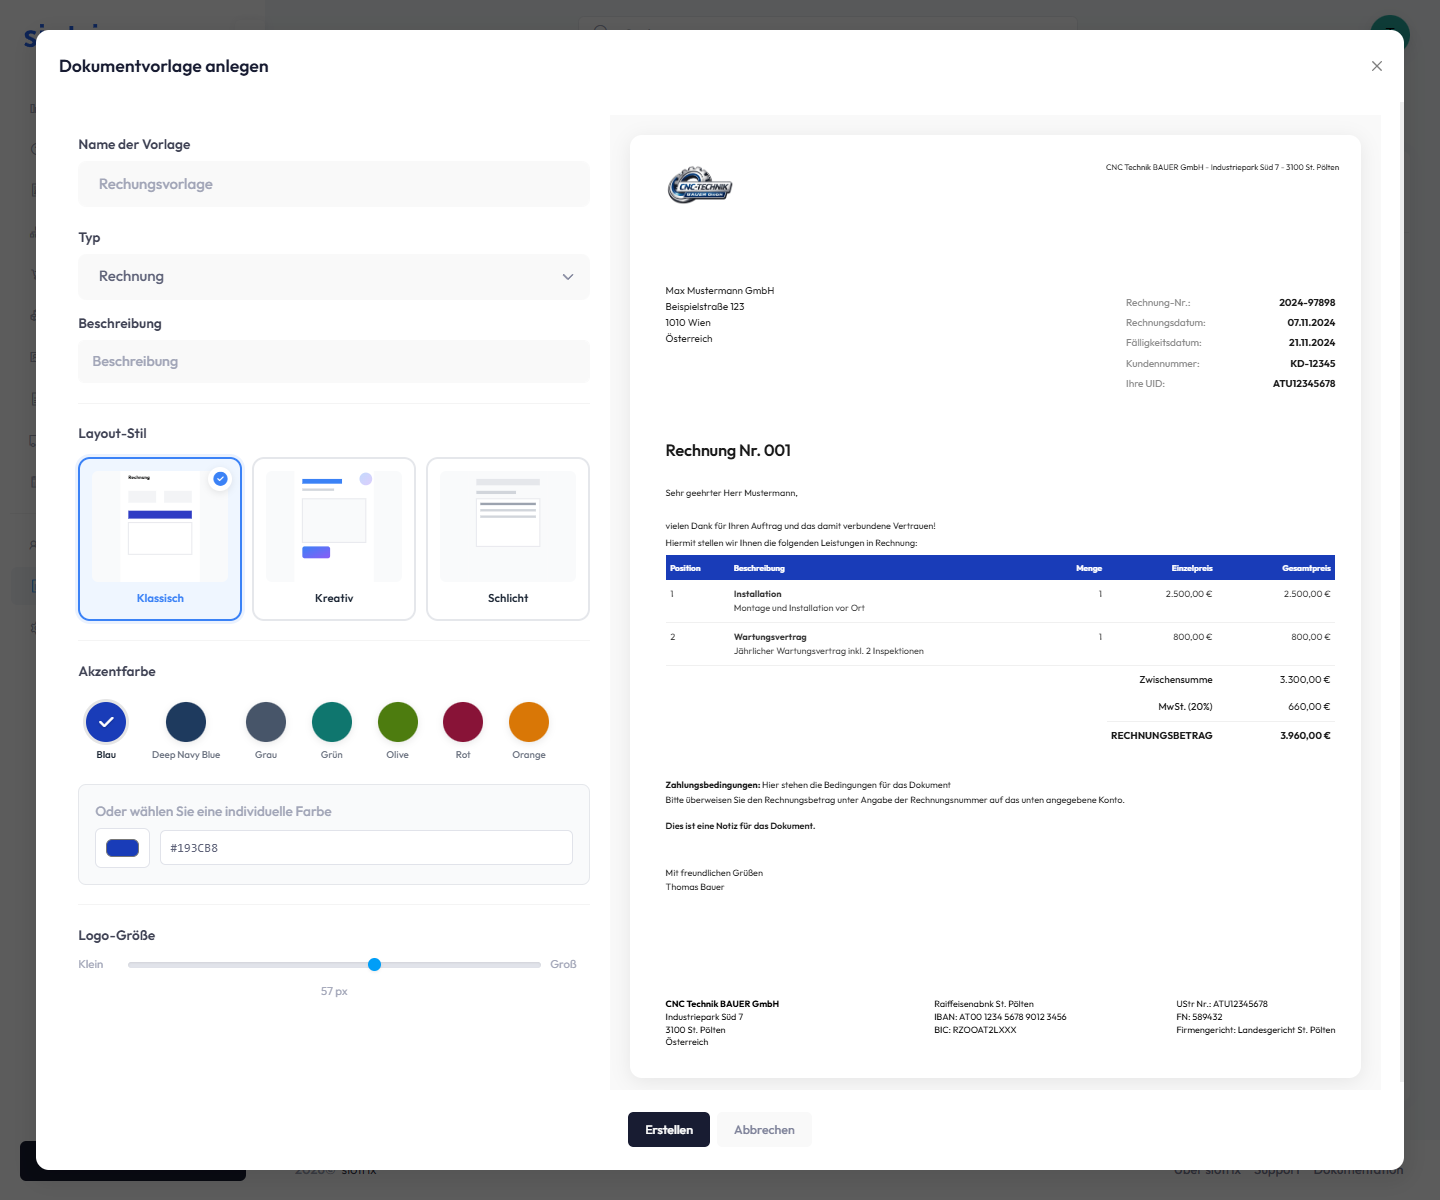This screenshot has width=1440, height=1200.
Task: Choose the Olive accent color
Action: tap(398, 722)
